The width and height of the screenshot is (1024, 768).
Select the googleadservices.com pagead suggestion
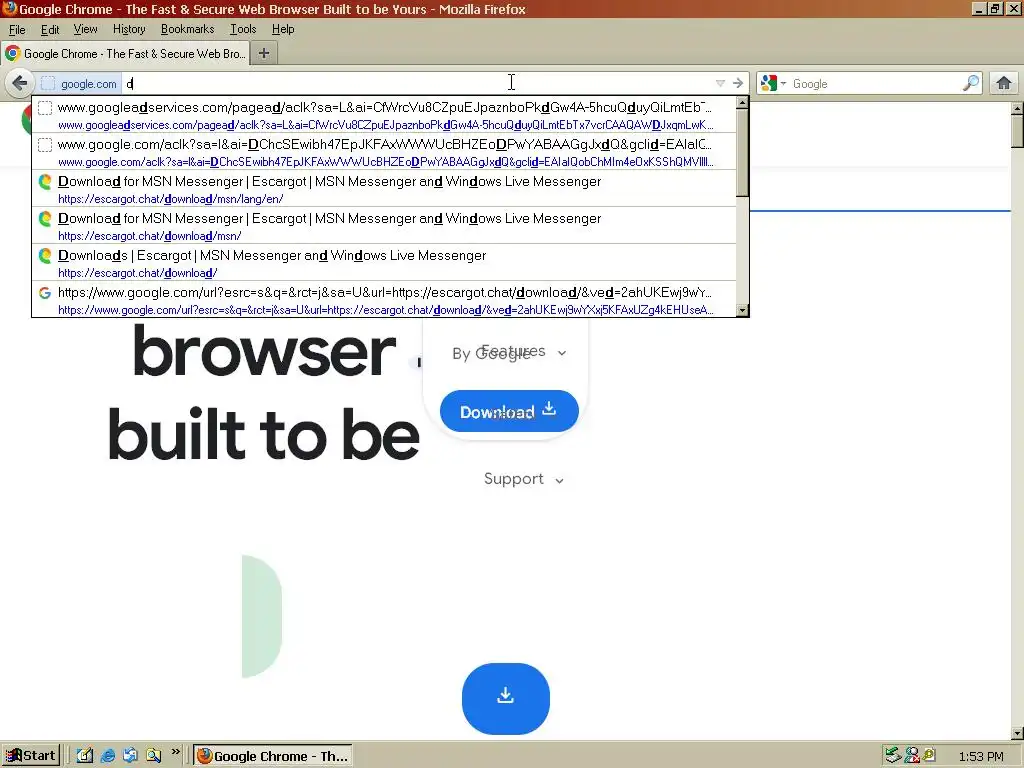[384, 115]
